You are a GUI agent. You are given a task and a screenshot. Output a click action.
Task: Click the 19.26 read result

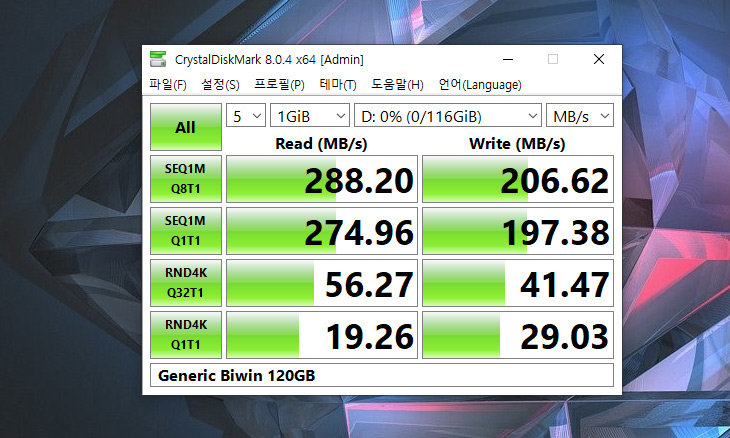pos(322,335)
